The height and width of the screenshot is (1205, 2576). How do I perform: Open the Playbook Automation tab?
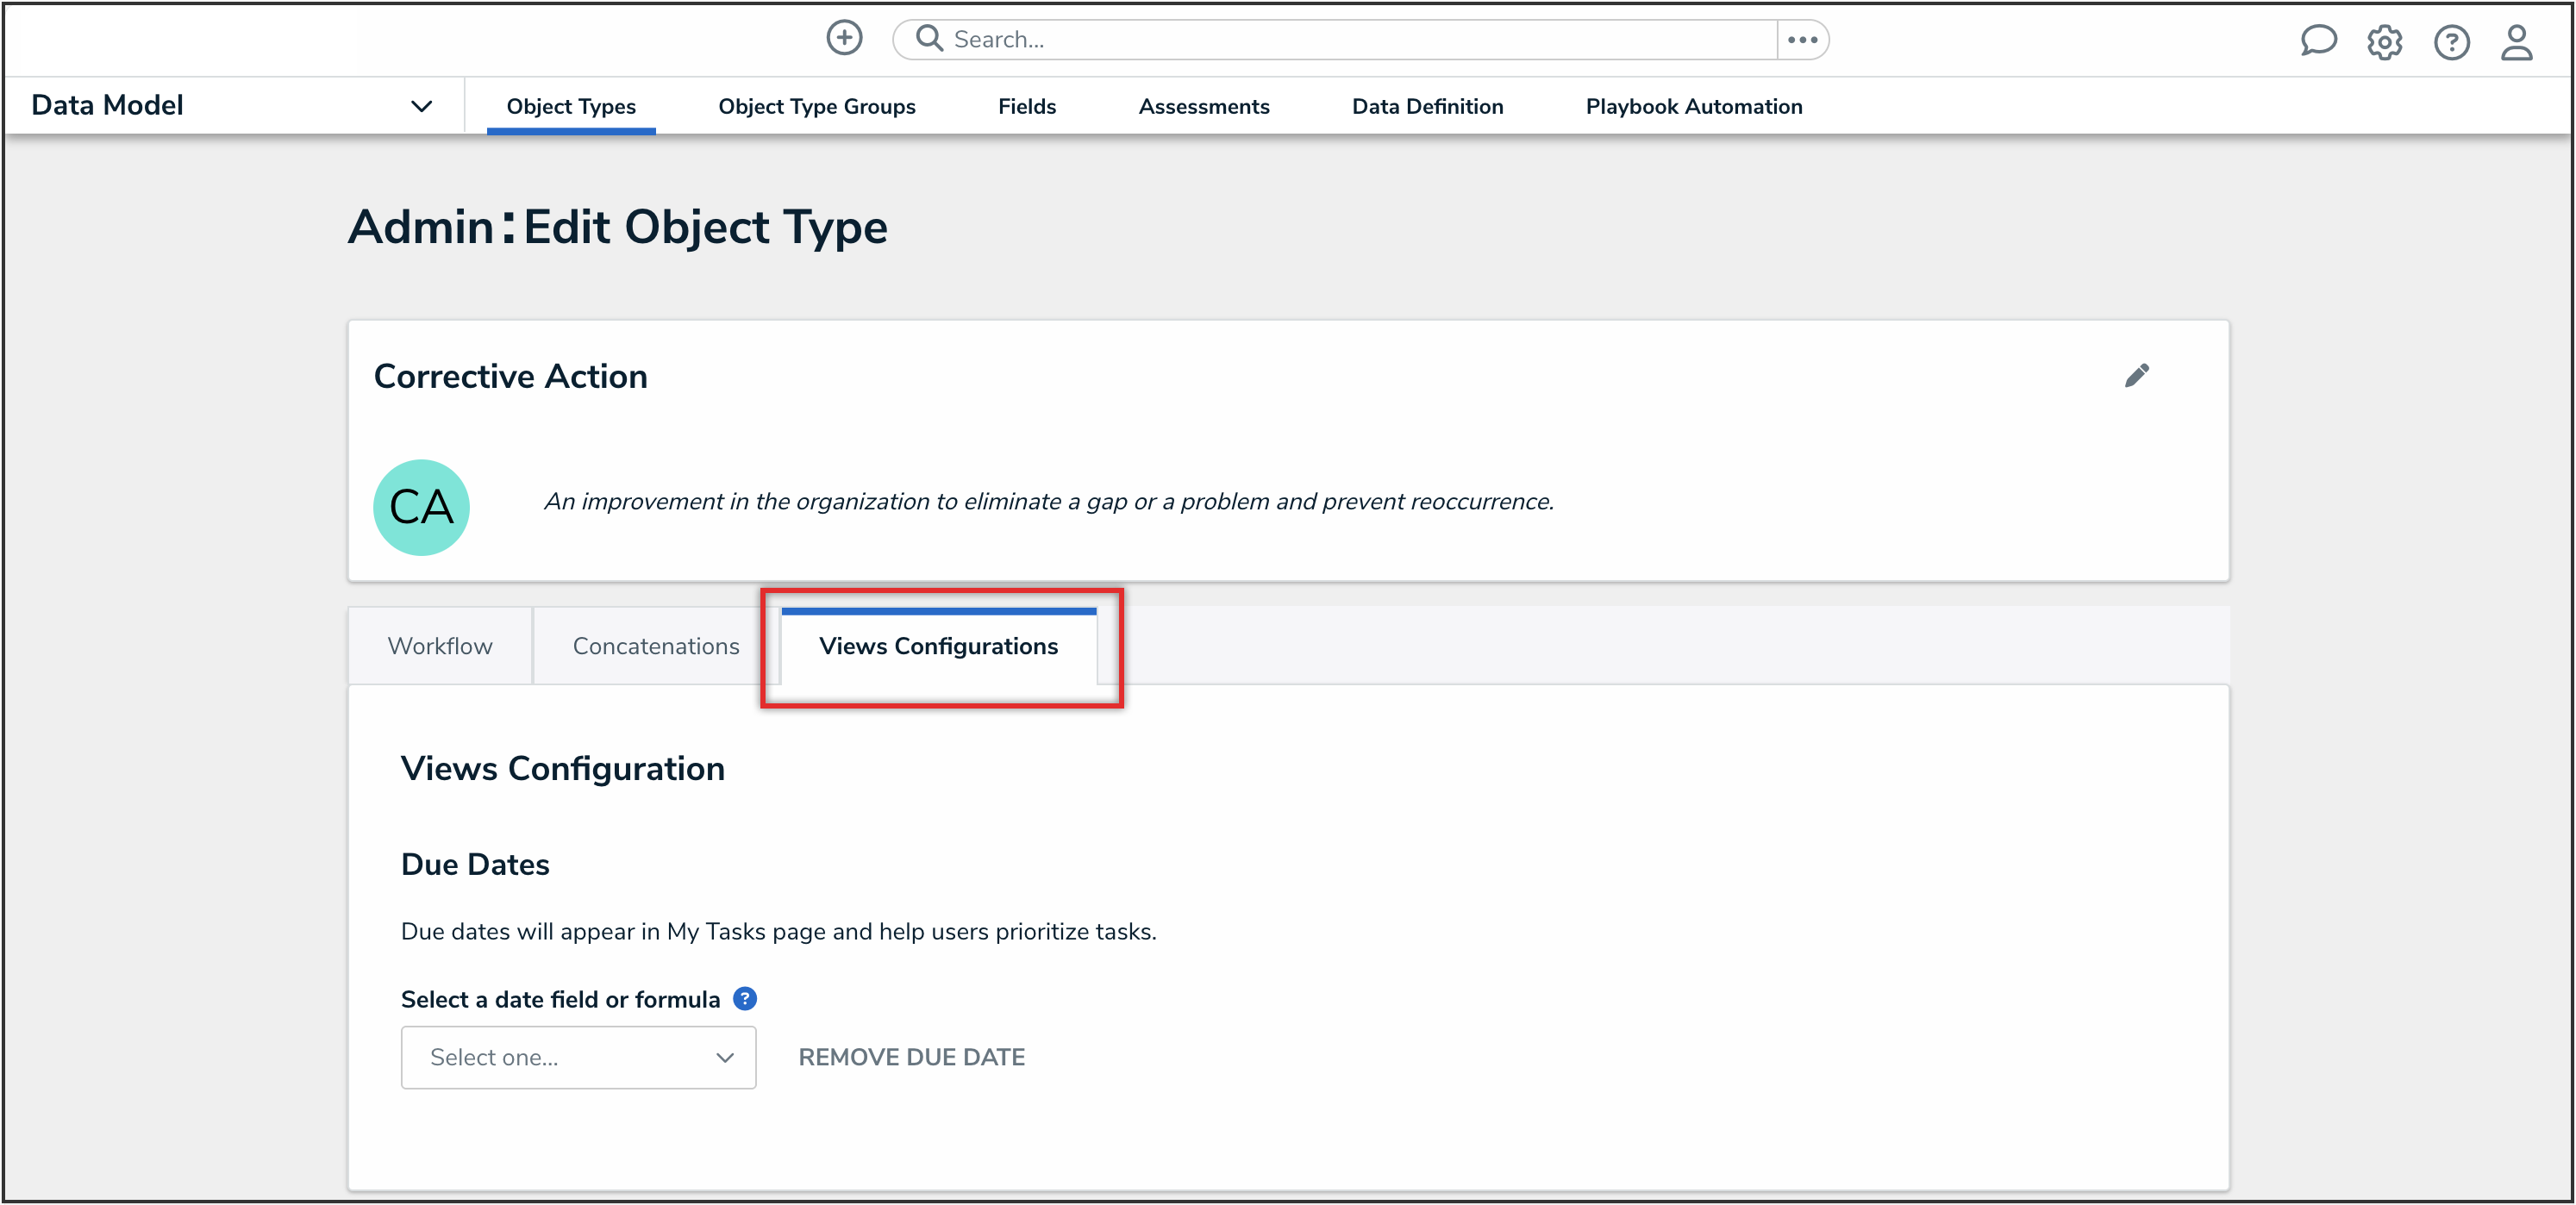tap(1693, 106)
